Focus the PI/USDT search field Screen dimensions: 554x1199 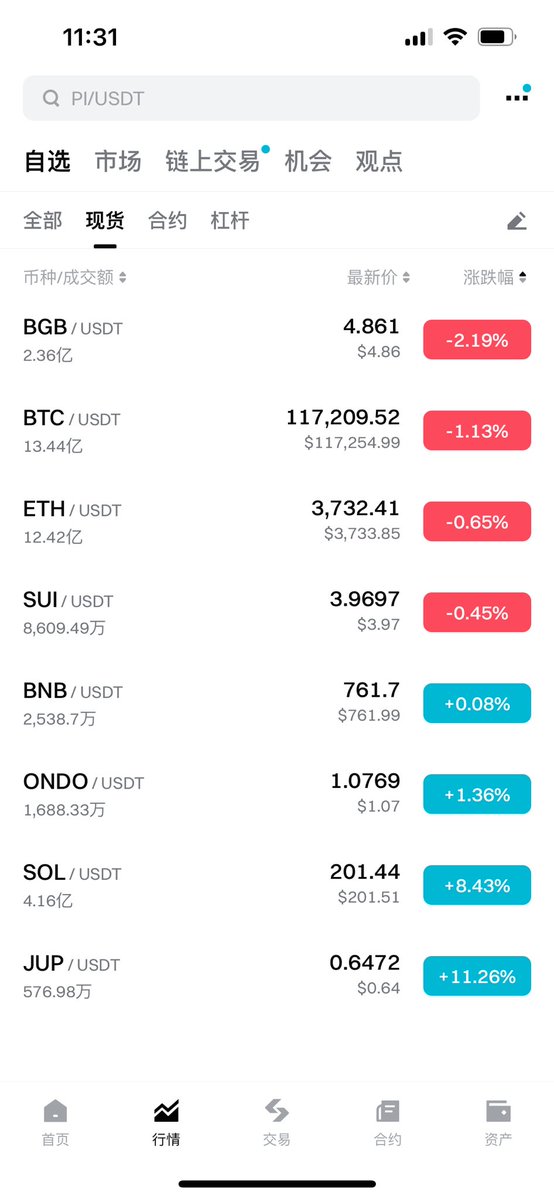[x=251, y=98]
